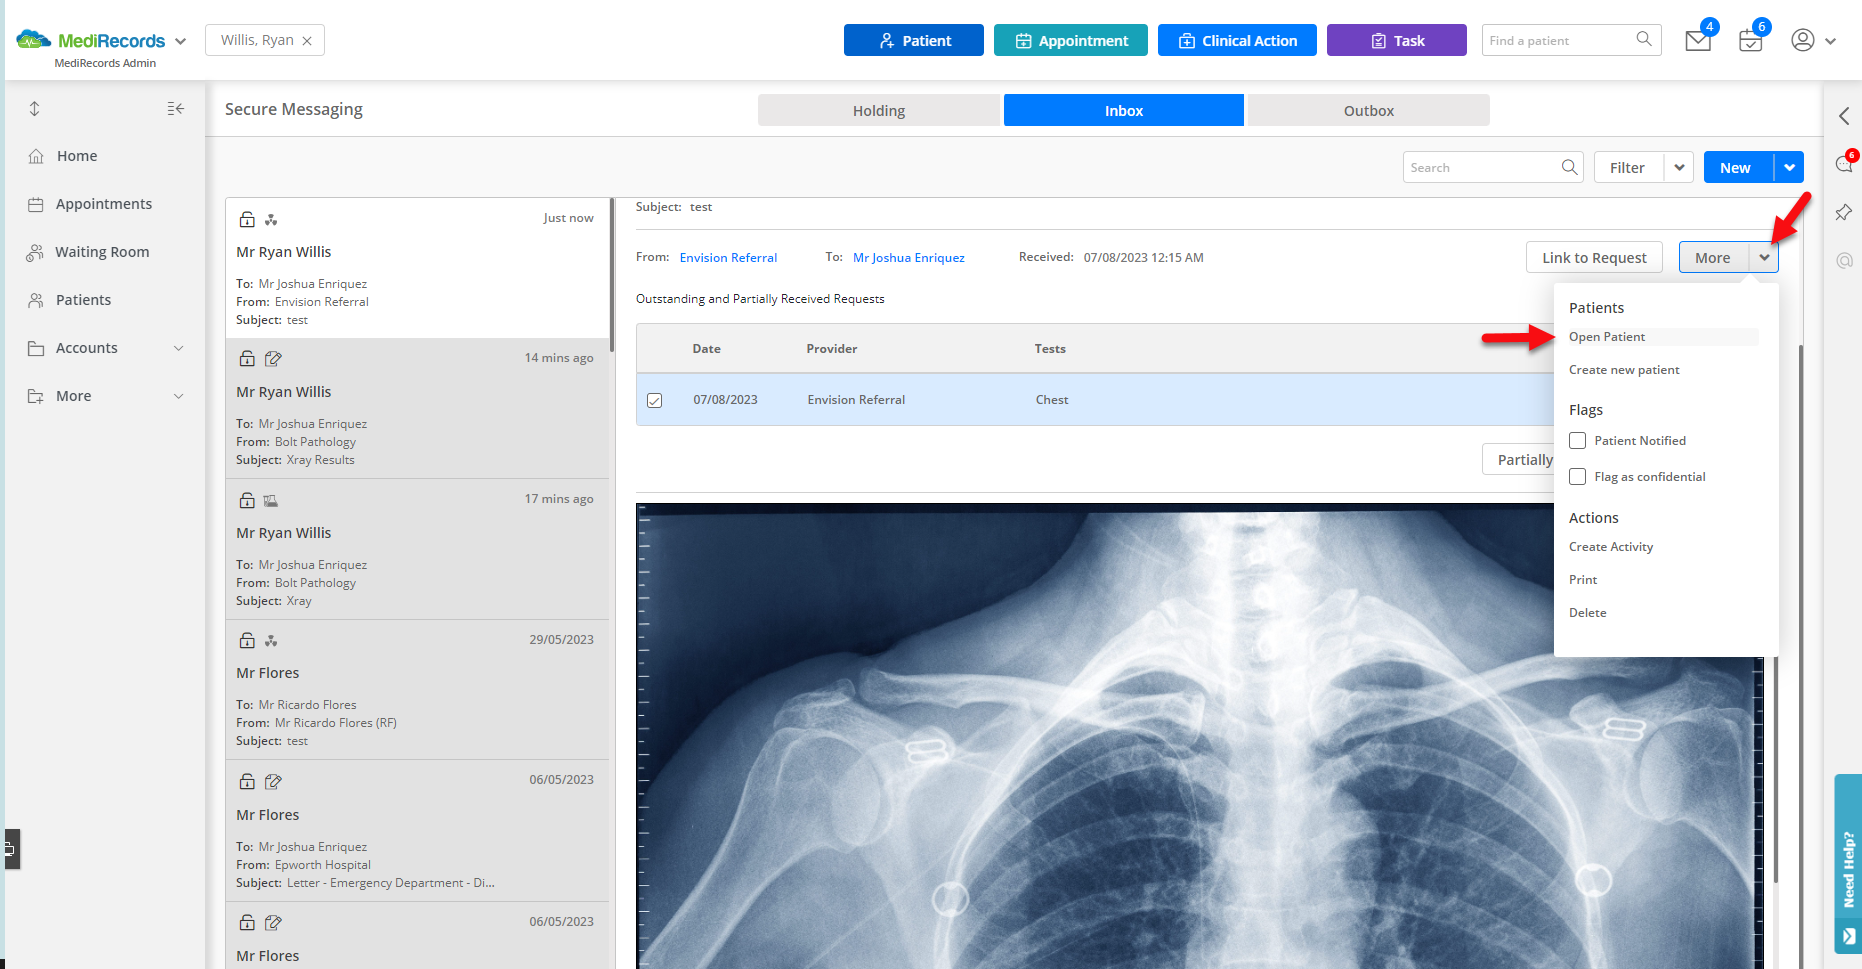Click the MediRecords cloud logo

click(x=33, y=39)
